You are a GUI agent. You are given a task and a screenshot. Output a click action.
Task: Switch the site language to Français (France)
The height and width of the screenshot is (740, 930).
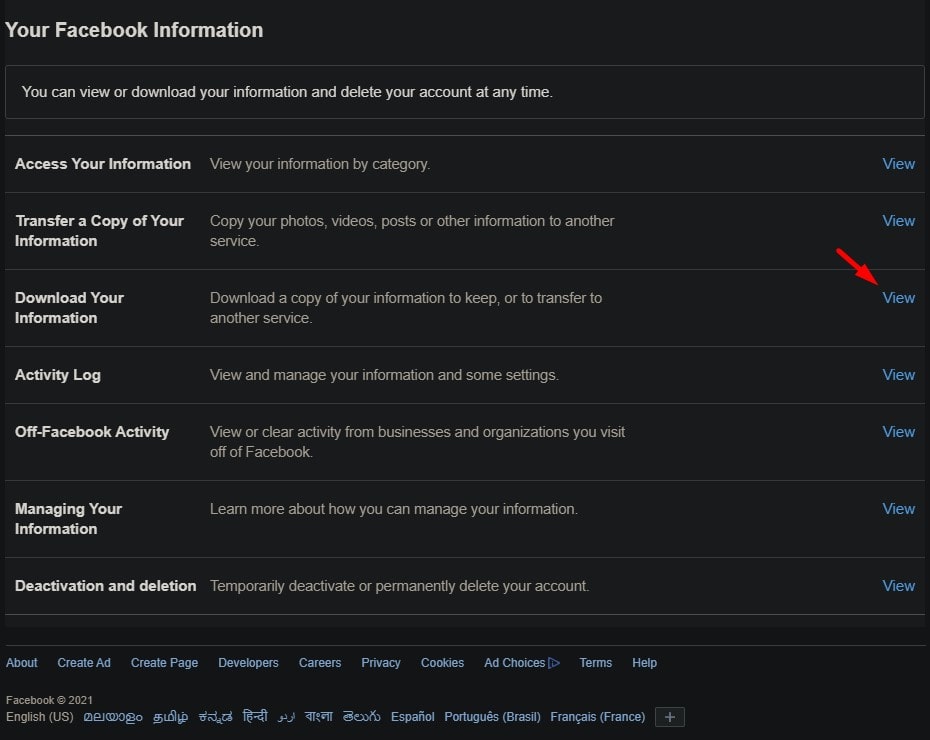click(597, 716)
